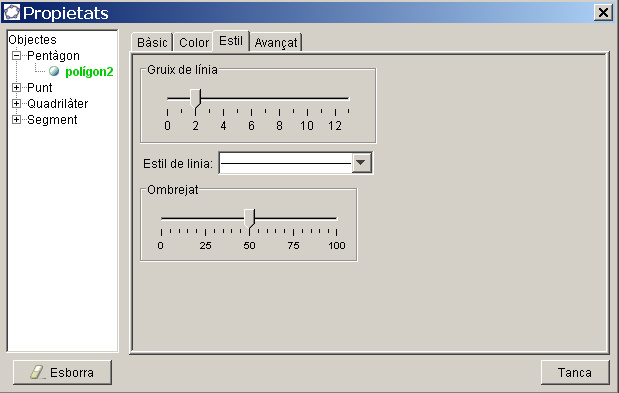619x393 pixels.
Task: Open the Estil de línia dropdown arrow
Action: [361, 163]
